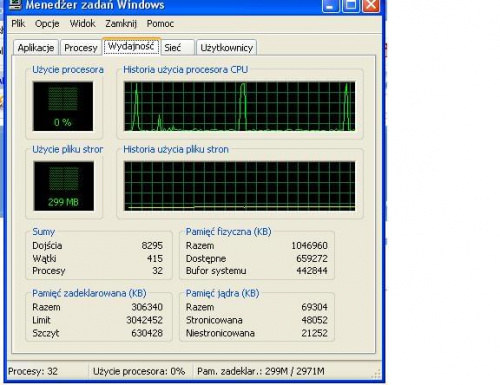Click the CPU usage history graph
The height and width of the screenshot is (385, 500).
(x=239, y=106)
